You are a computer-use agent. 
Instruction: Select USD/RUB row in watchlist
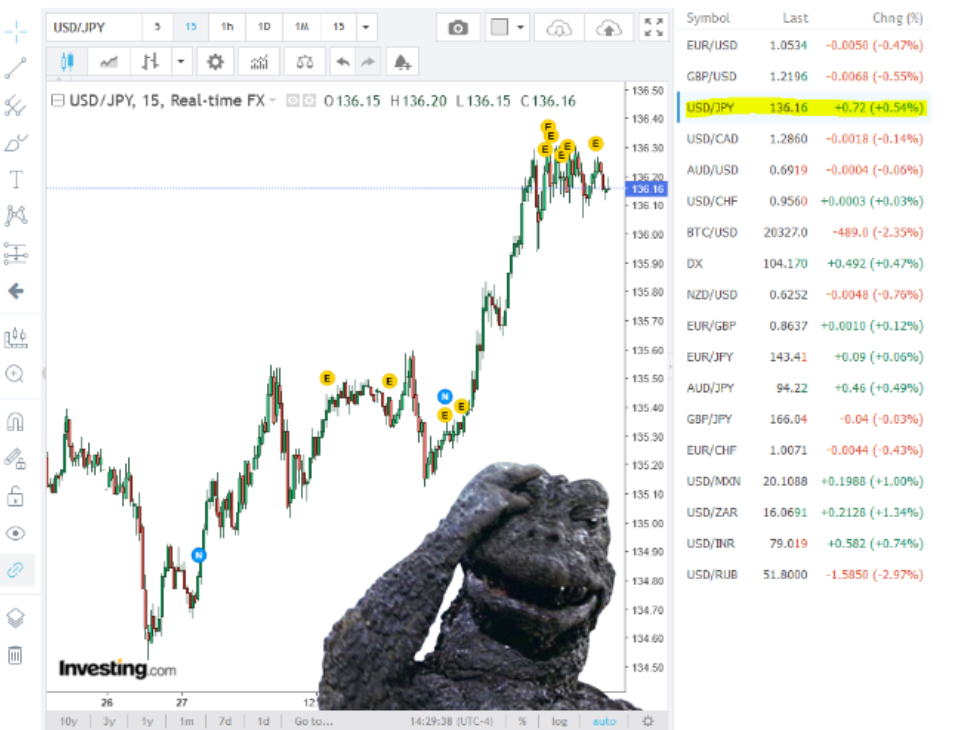click(804, 575)
